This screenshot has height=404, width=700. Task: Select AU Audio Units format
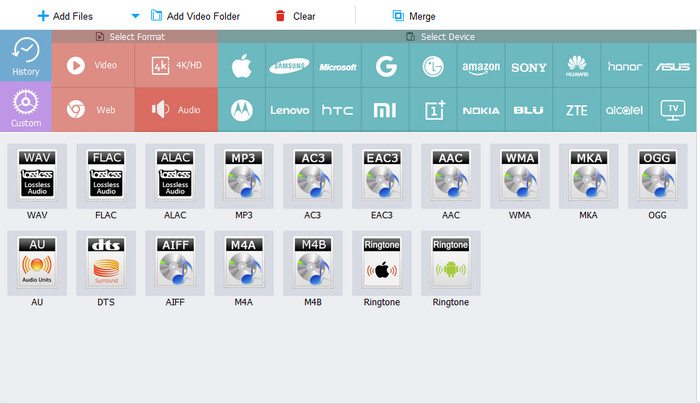tap(37, 263)
